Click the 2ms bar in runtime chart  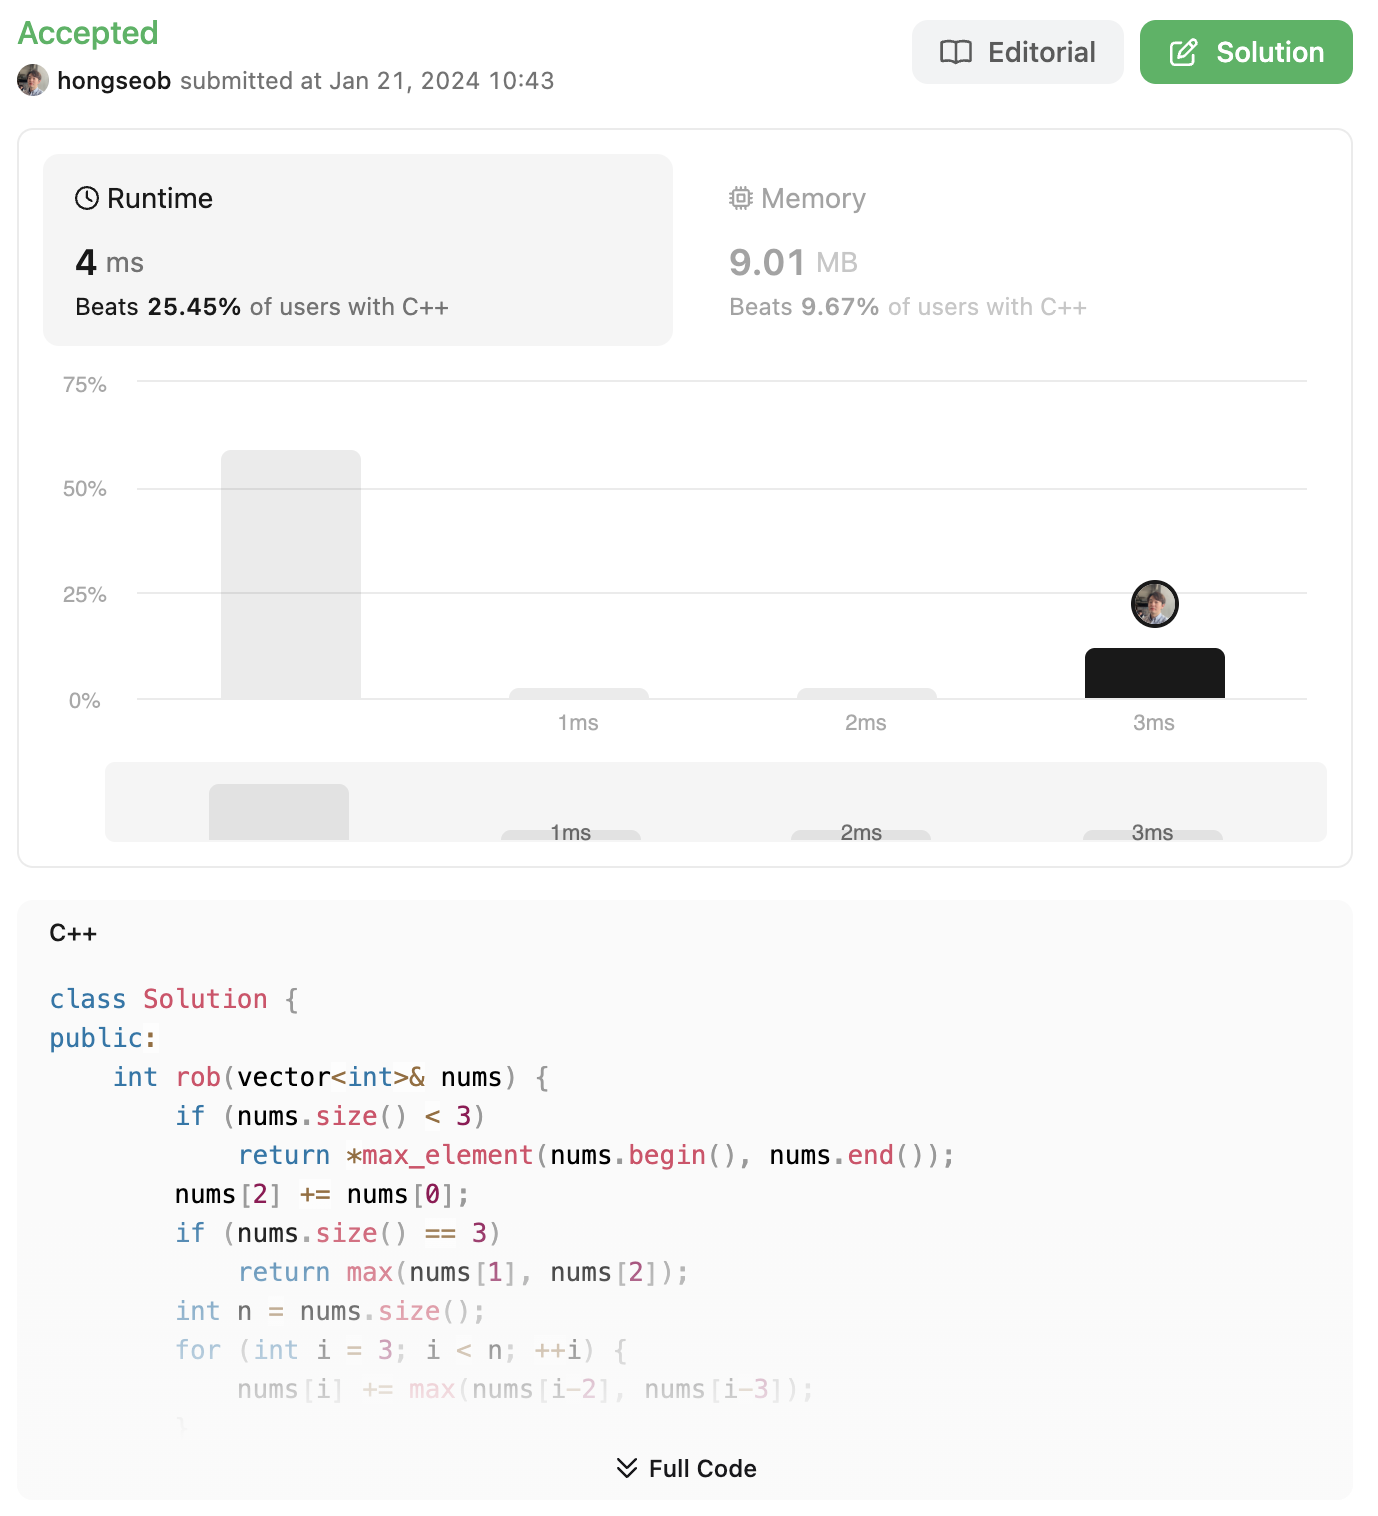point(867,693)
